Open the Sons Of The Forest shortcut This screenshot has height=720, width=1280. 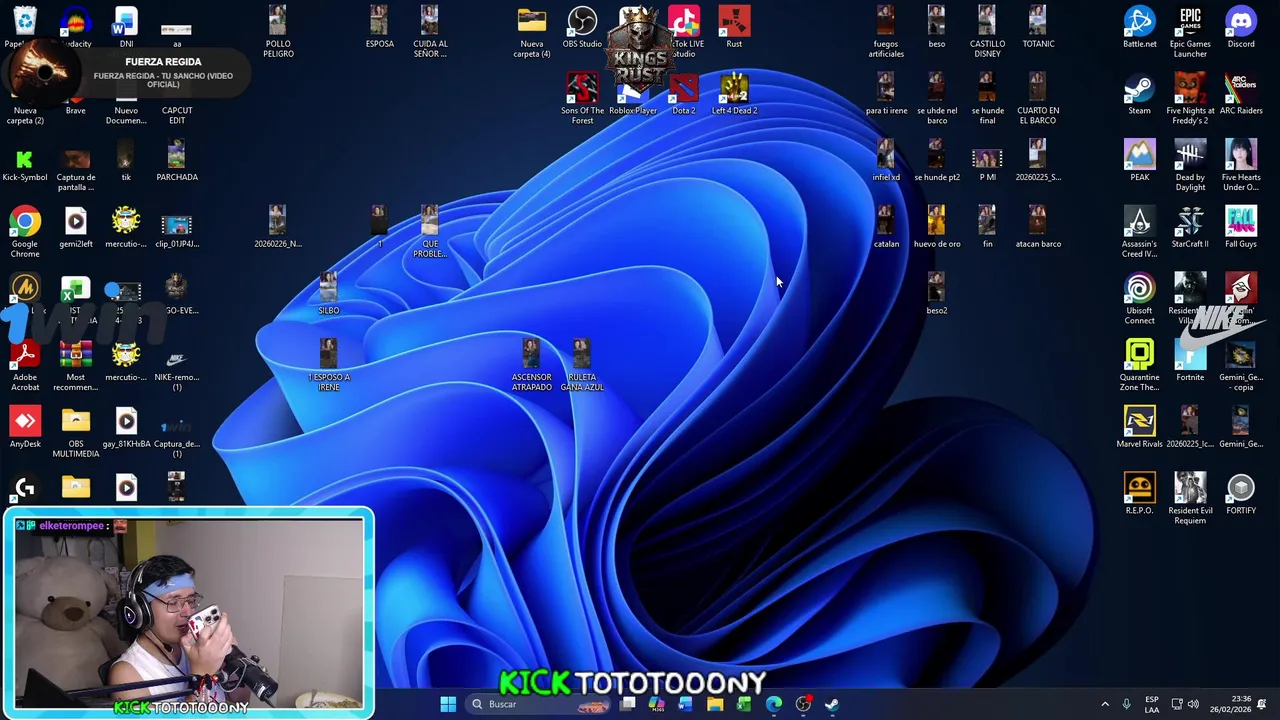[582, 98]
